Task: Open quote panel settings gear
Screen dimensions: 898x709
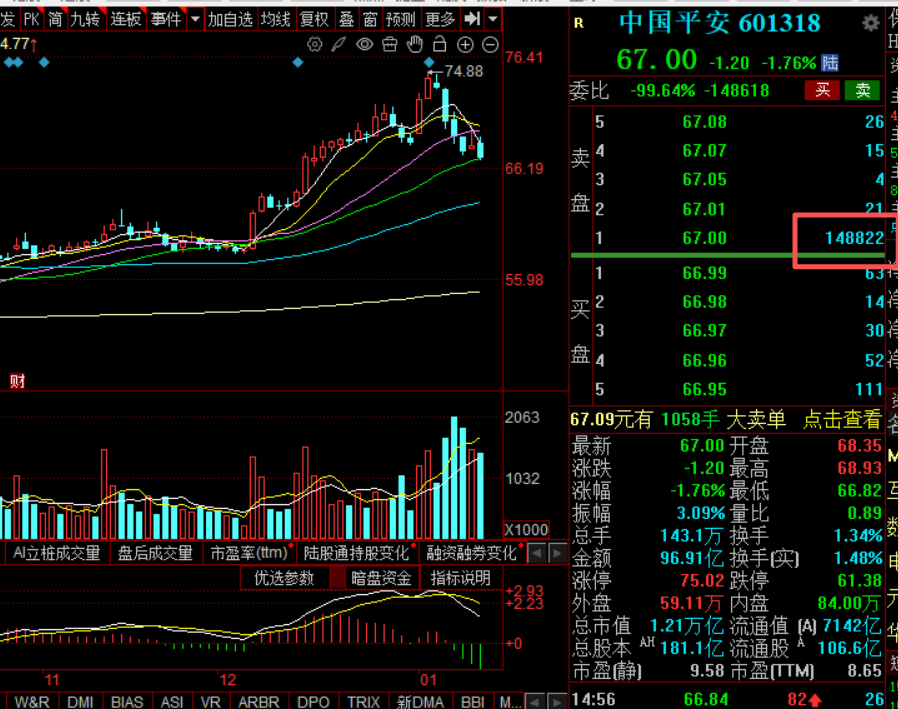Action: click(870, 23)
